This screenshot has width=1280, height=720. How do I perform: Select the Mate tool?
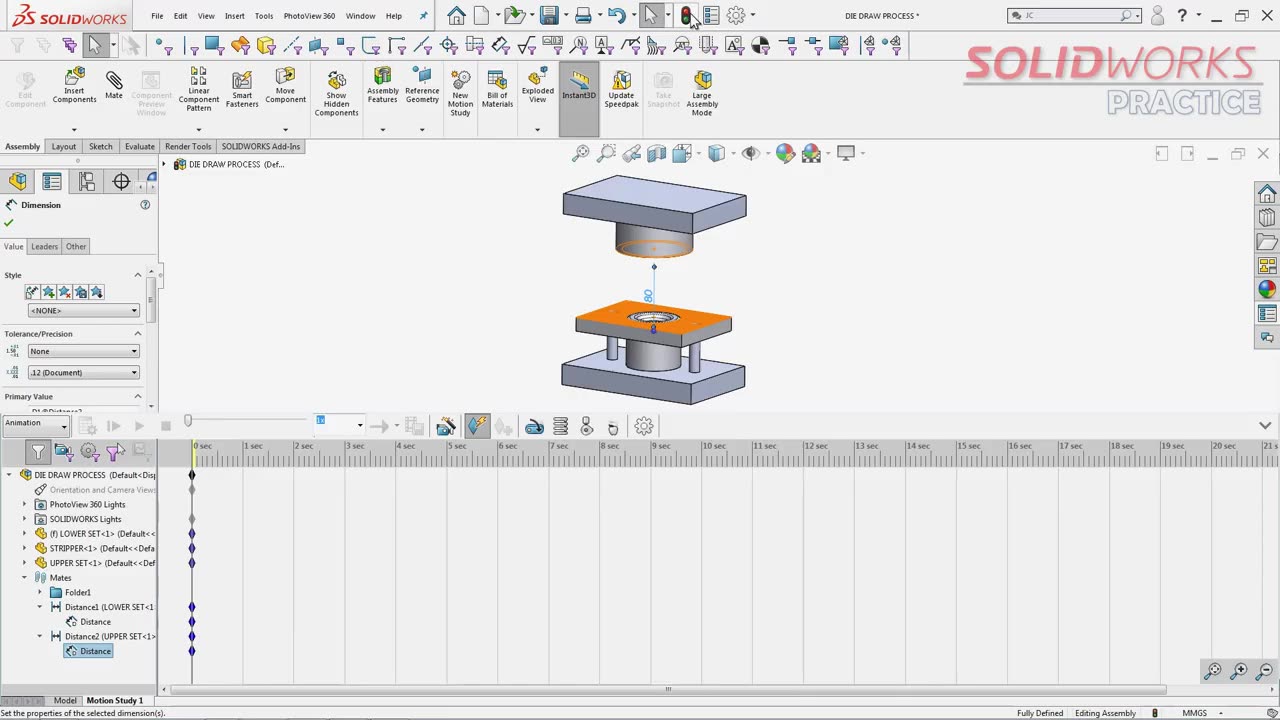pyautogui.click(x=114, y=86)
